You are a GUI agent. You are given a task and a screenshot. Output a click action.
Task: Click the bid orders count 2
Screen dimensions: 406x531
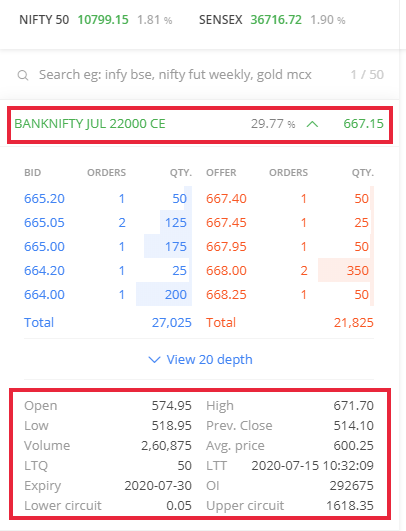point(122,223)
